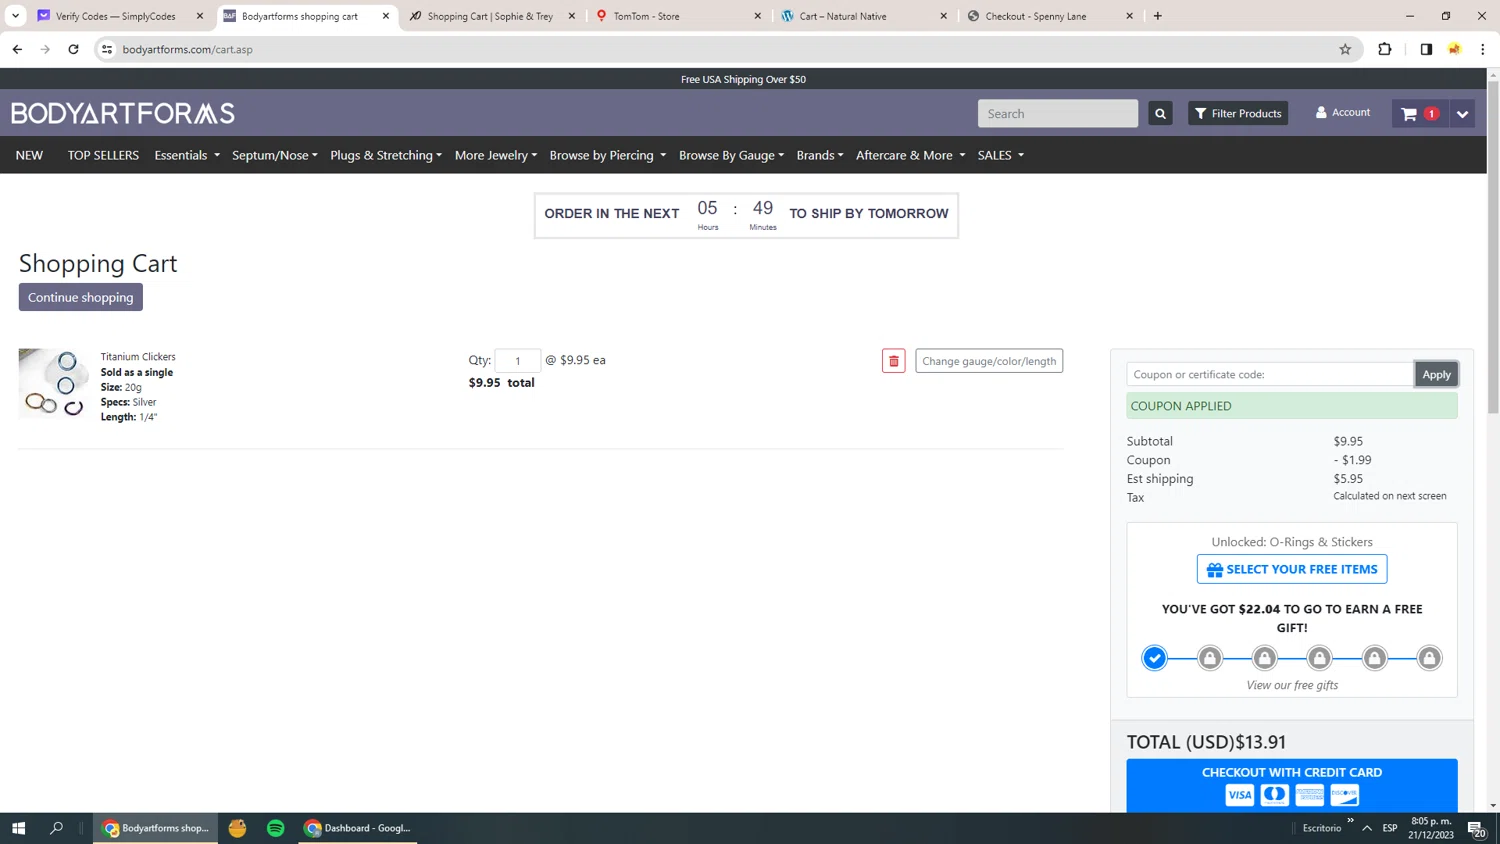This screenshot has height=844, width=1500.
Task: Click the coupon code input field
Action: point(1270,374)
